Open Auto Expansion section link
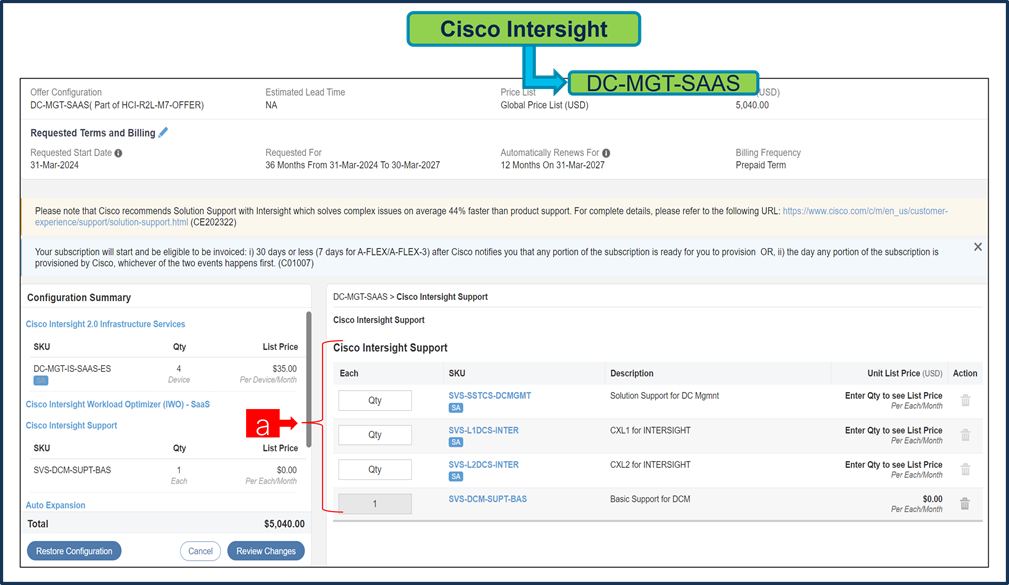This screenshot has width=1009, height=585. [55, 505]
